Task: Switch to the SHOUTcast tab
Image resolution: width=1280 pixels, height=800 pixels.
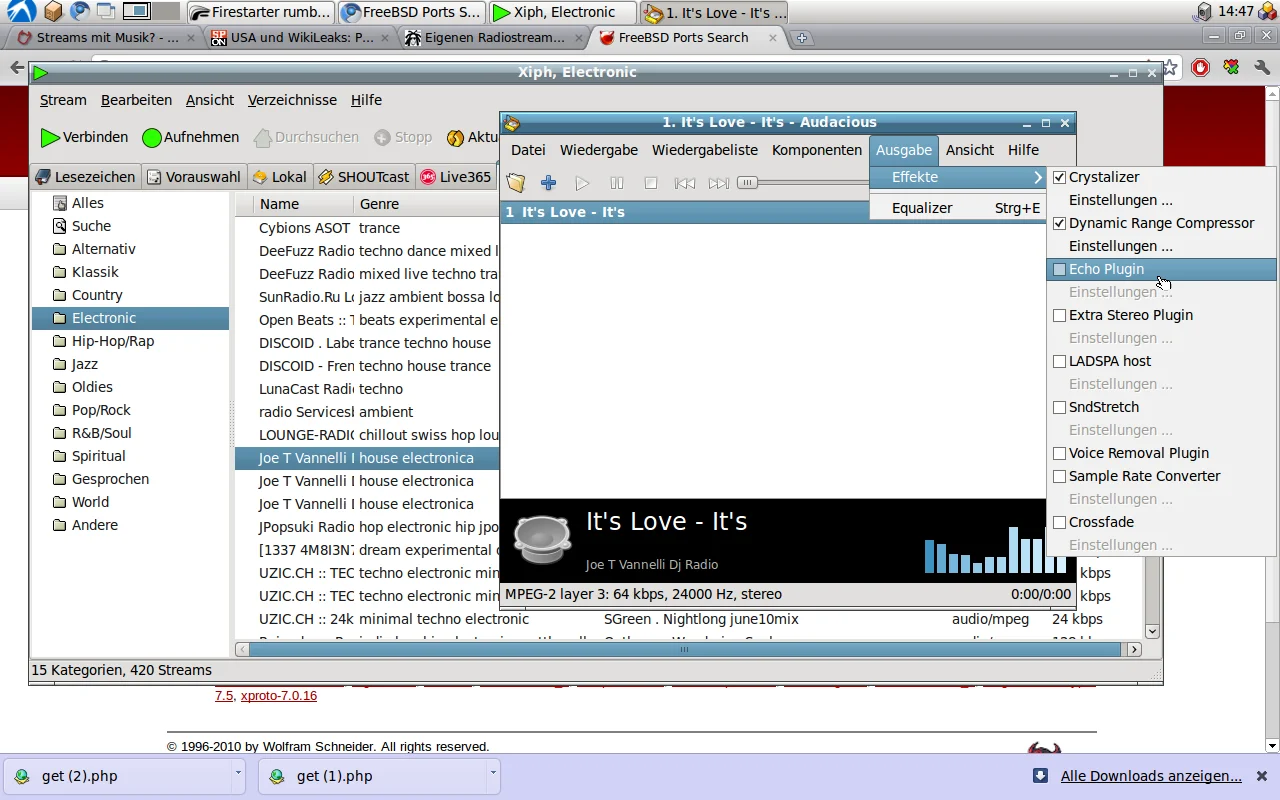Action: 364,177
